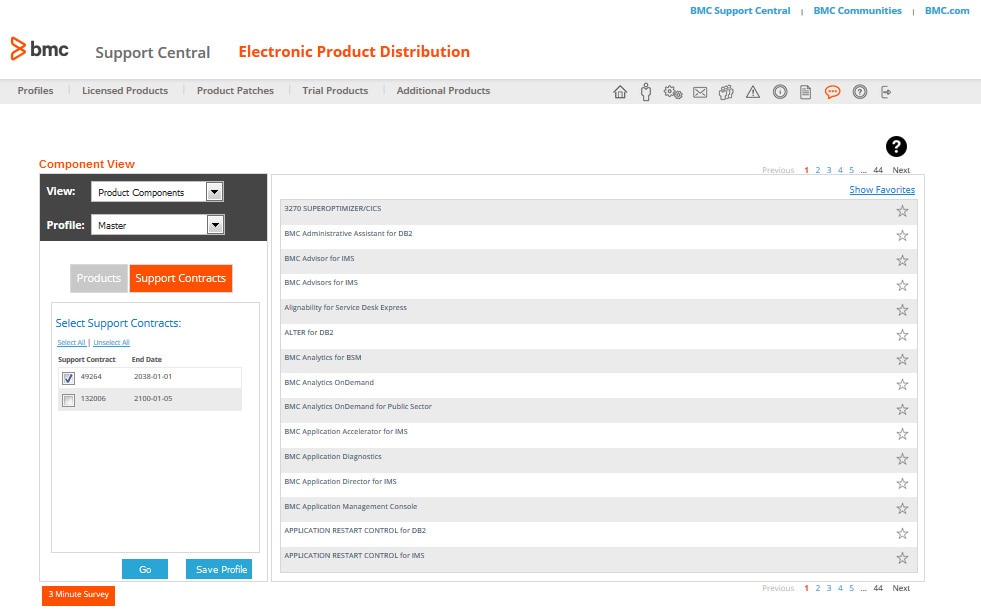Click the envelope mail icon
The image size is (981, 616).
tap(700, 92)
